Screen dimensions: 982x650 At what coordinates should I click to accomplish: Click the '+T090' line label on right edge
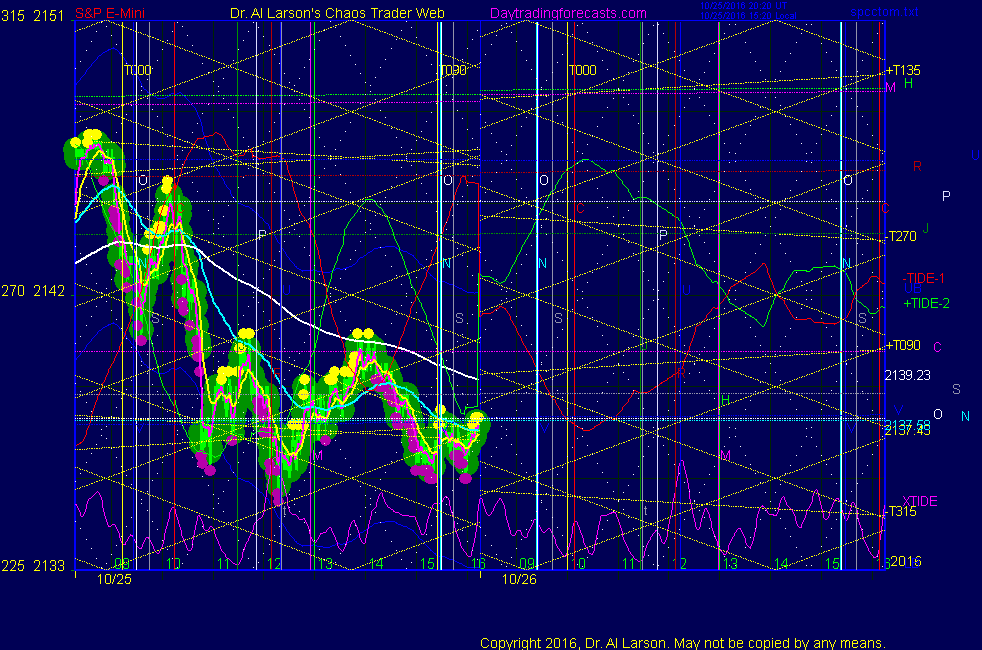click(x=903, y=345)
